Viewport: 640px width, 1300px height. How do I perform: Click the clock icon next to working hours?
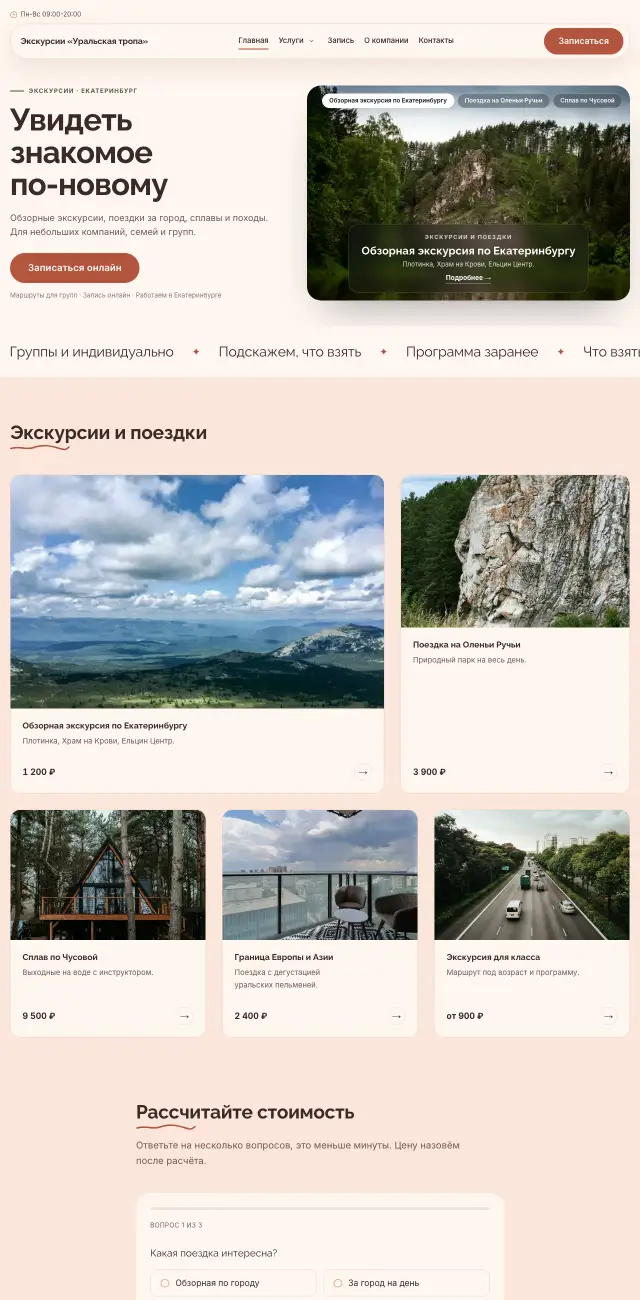click(14, 14)
